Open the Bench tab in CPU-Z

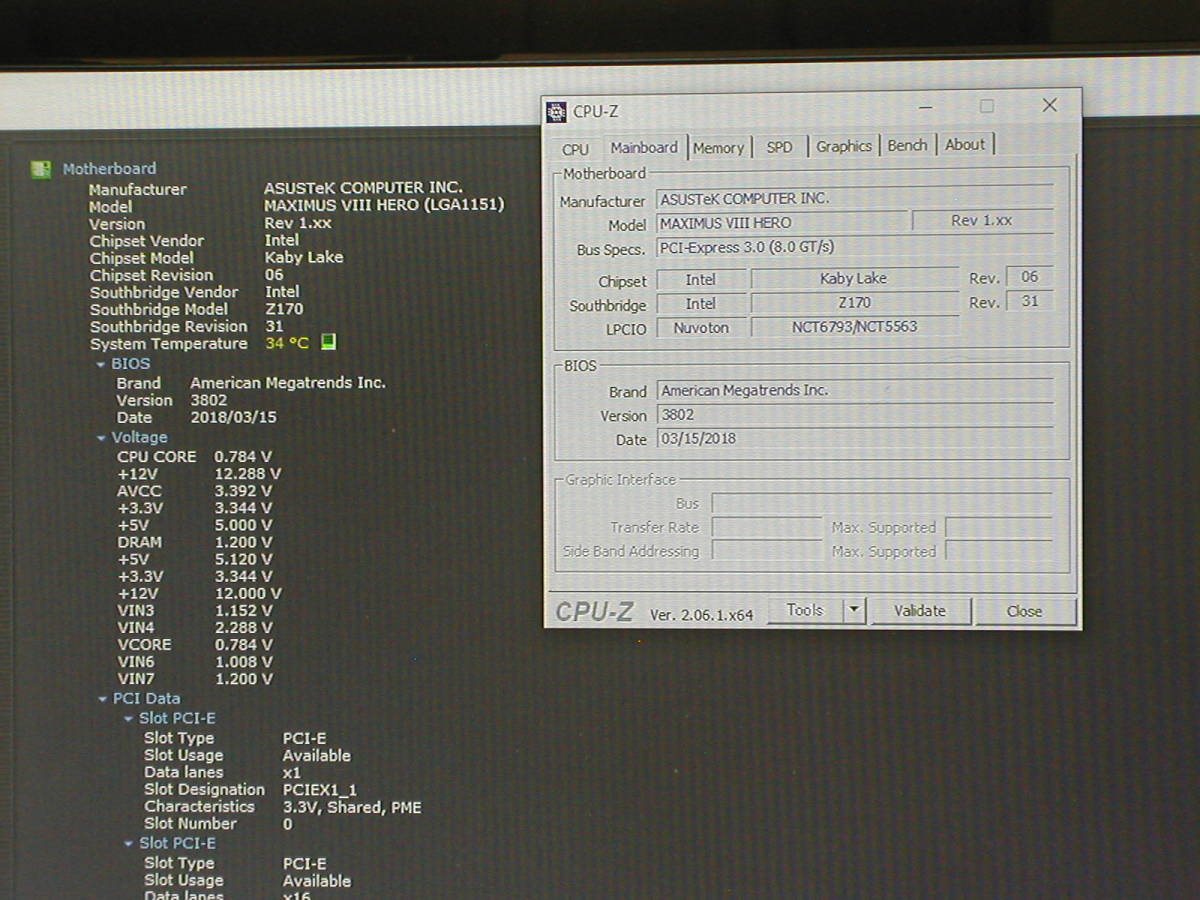tap(907, 145)
